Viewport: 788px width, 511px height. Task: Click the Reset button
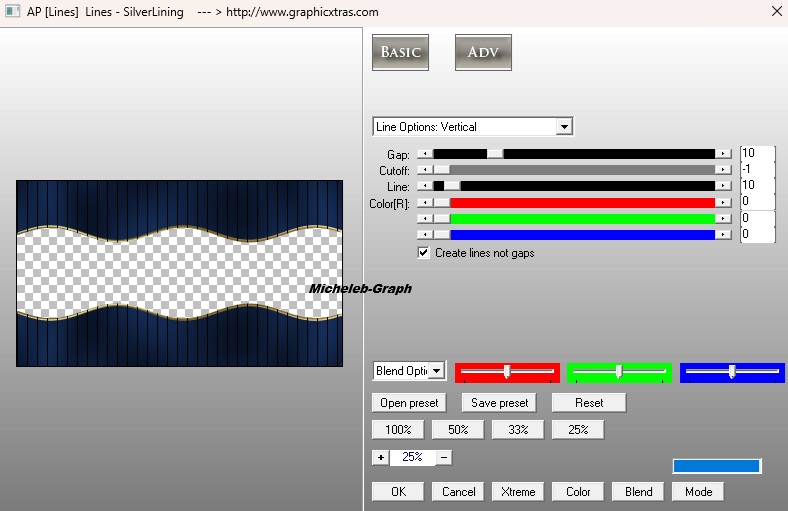click(x=589, y=403)
